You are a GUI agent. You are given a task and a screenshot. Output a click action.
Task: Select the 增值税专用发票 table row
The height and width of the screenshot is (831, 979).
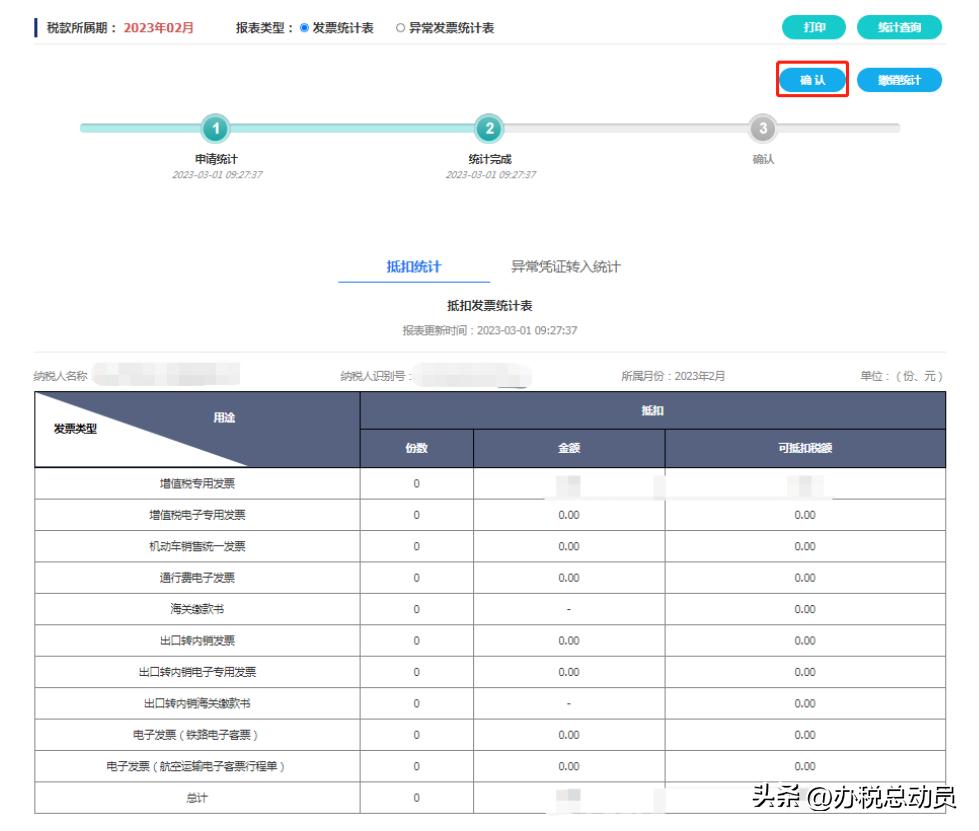pyautogui.click(x=195, y=483)
